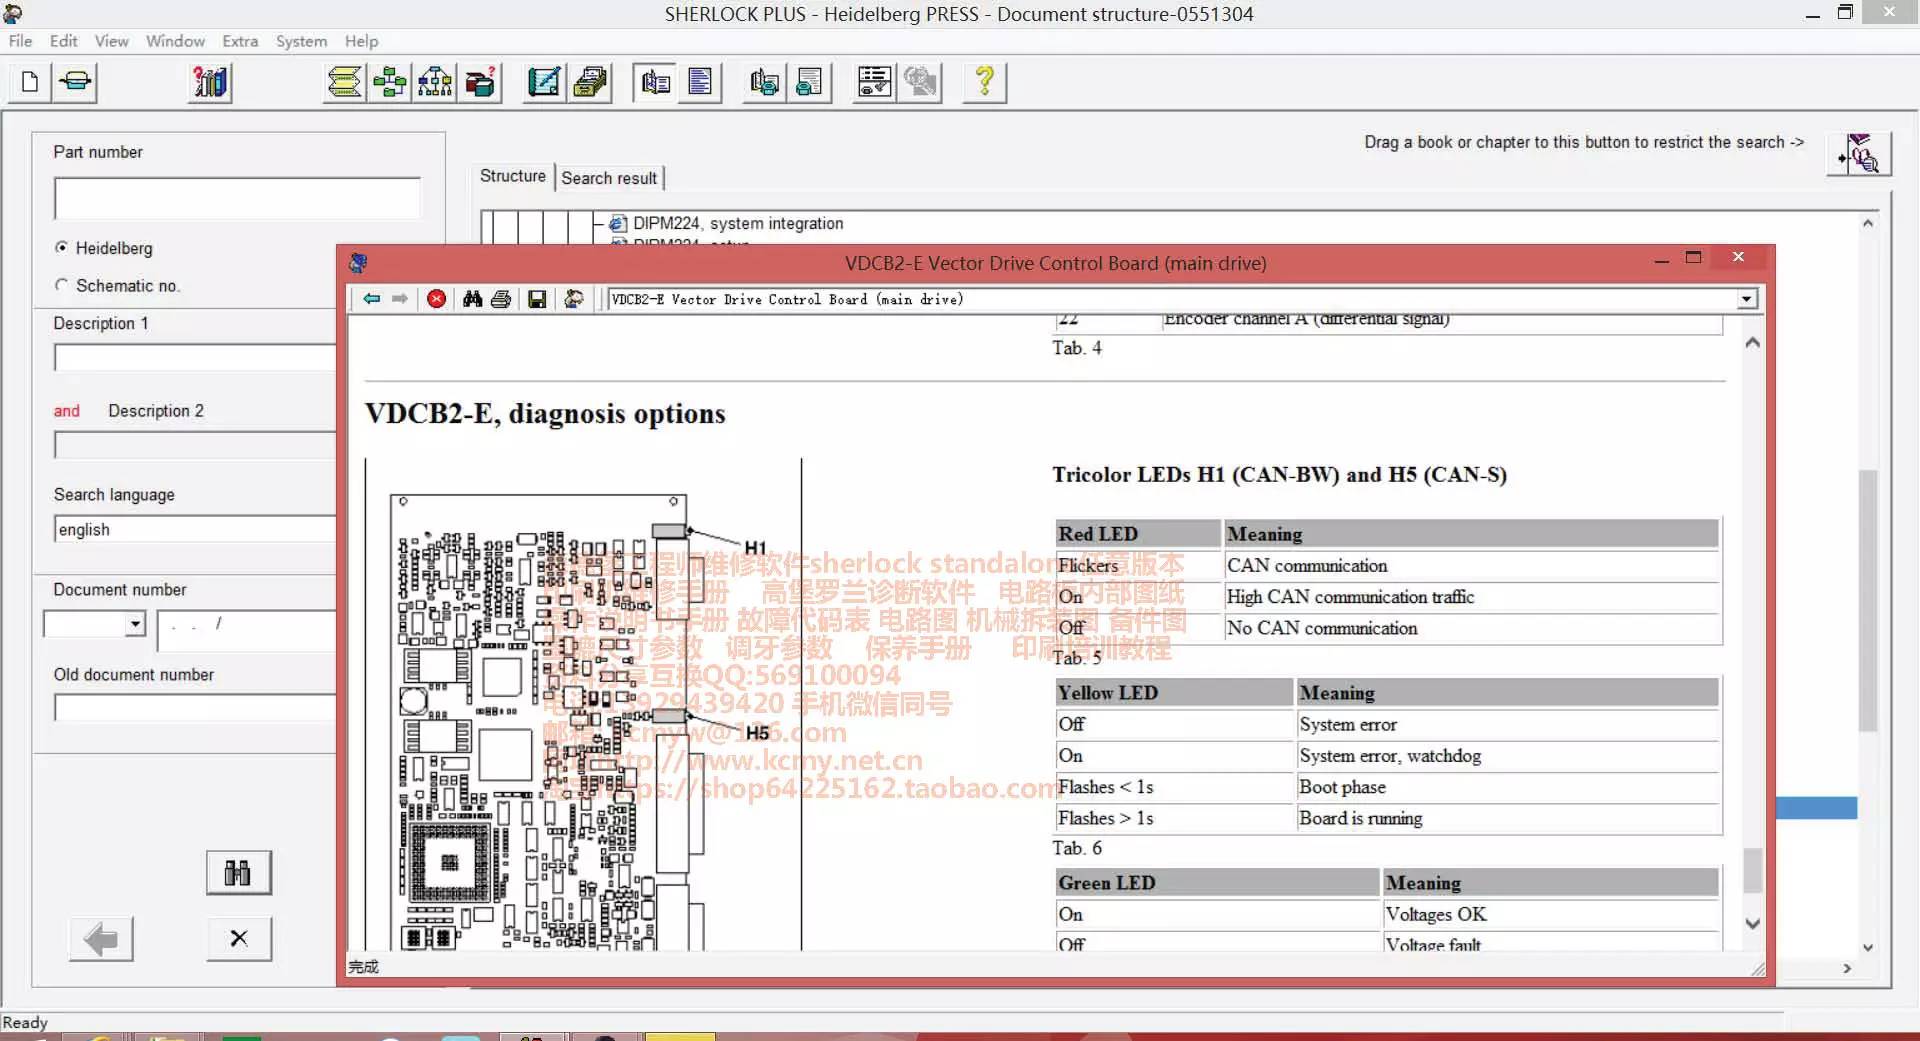
Task: Click the notepad with pen toolbar icon
Action: pos(544,82)
